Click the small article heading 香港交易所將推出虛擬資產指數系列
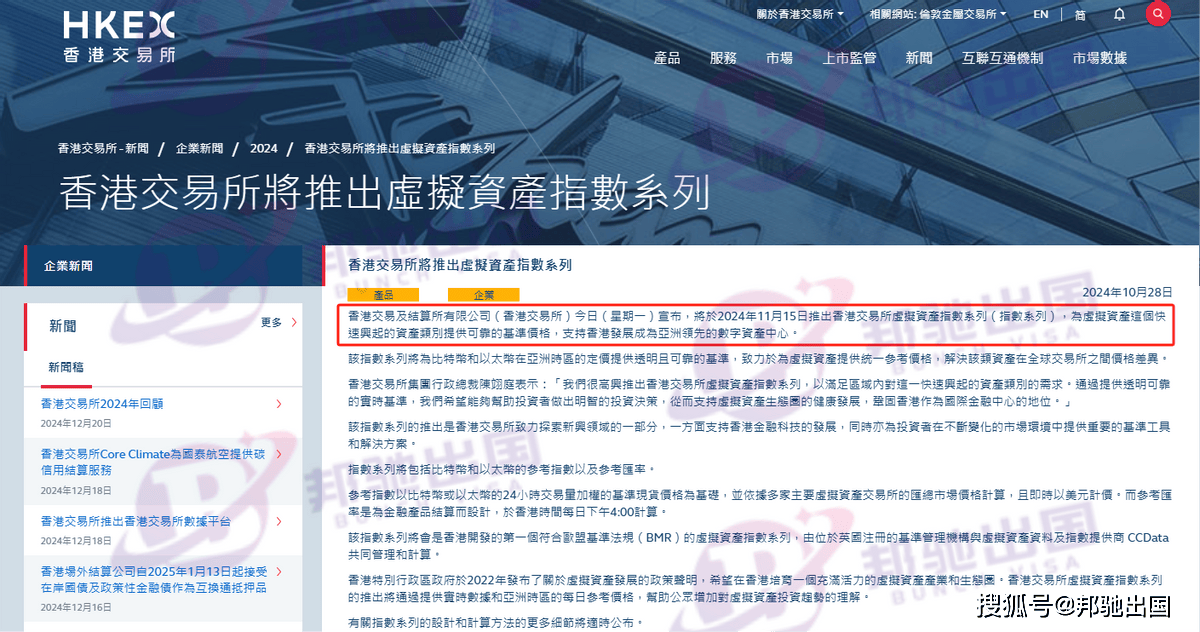The image size is (1200, 632). [460, 265]
